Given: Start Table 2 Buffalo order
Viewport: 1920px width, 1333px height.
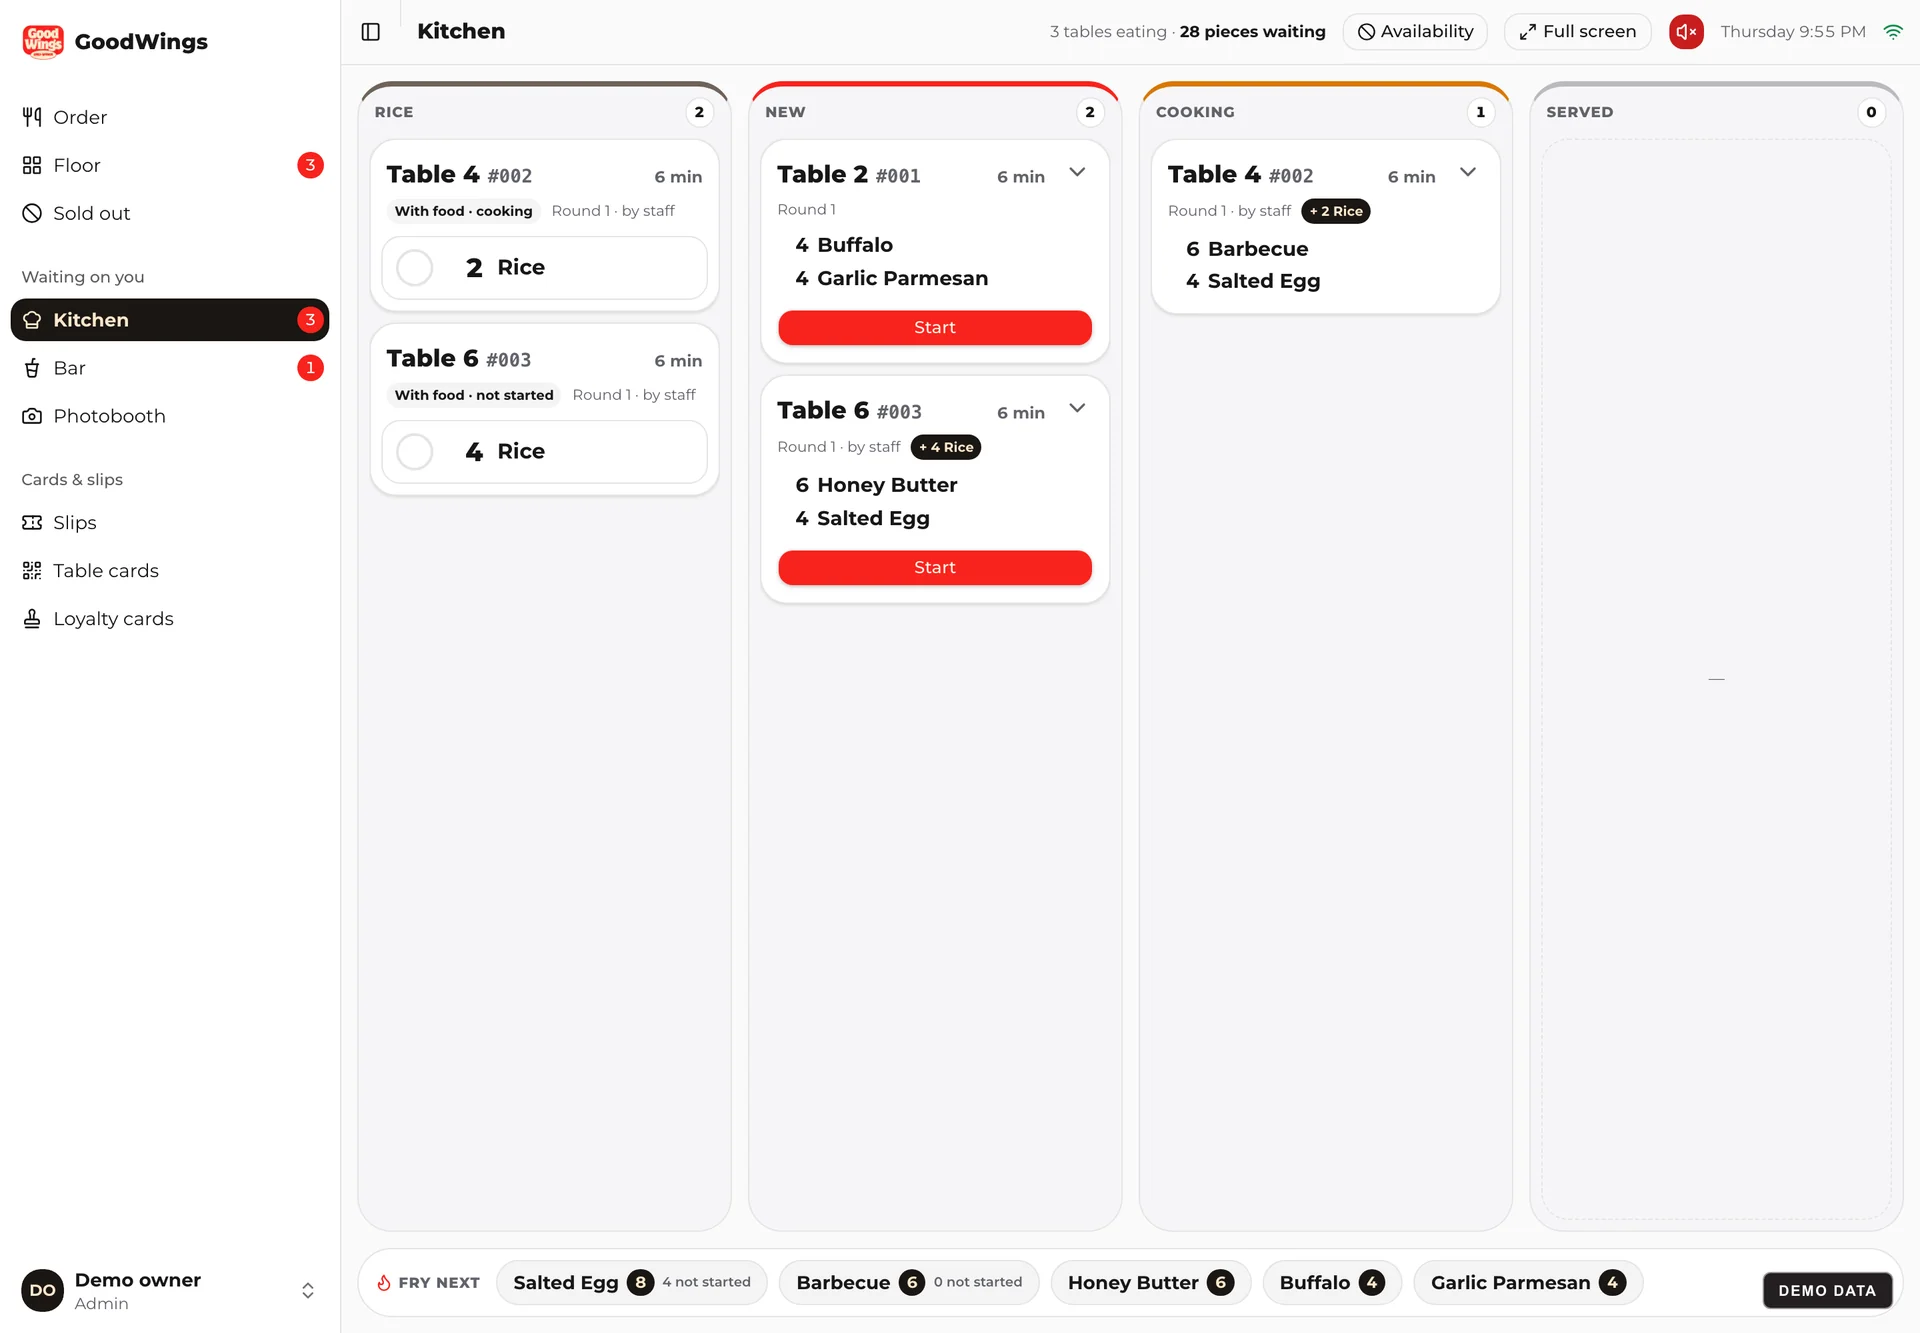Looking at the screenshot, I should (935, 328).
